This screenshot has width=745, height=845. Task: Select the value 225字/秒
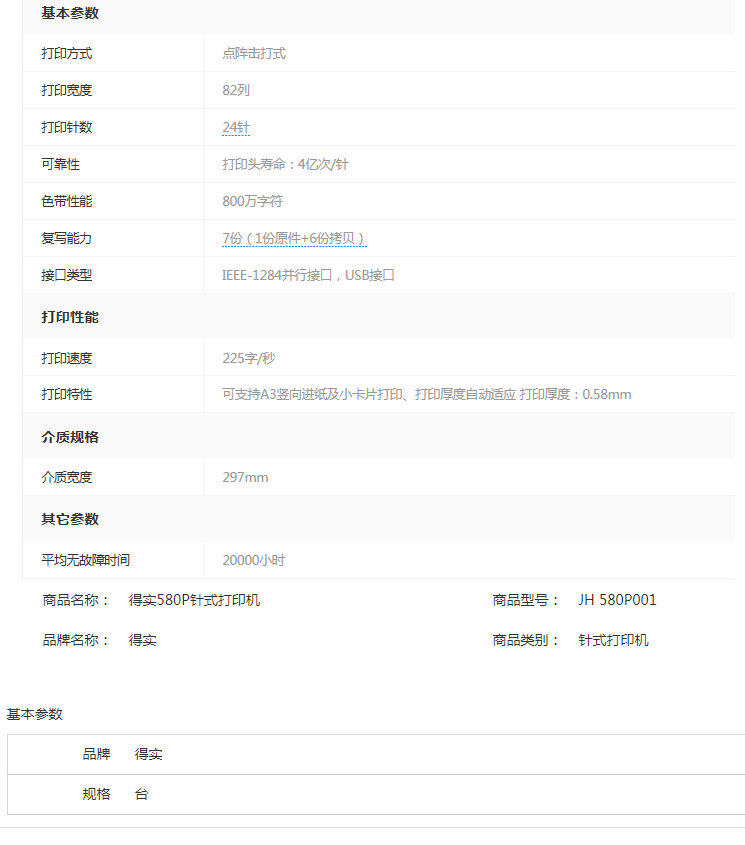click(x=249, y=358)
